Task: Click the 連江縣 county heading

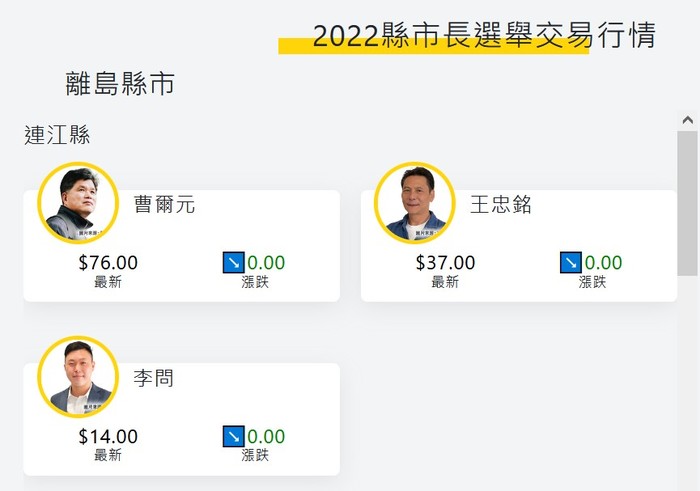Action: (57, 135)
